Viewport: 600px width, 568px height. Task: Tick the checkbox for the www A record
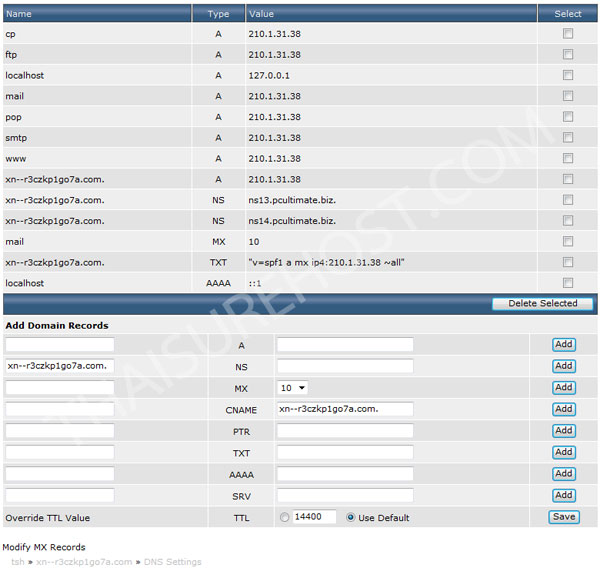tap(568, 158)
